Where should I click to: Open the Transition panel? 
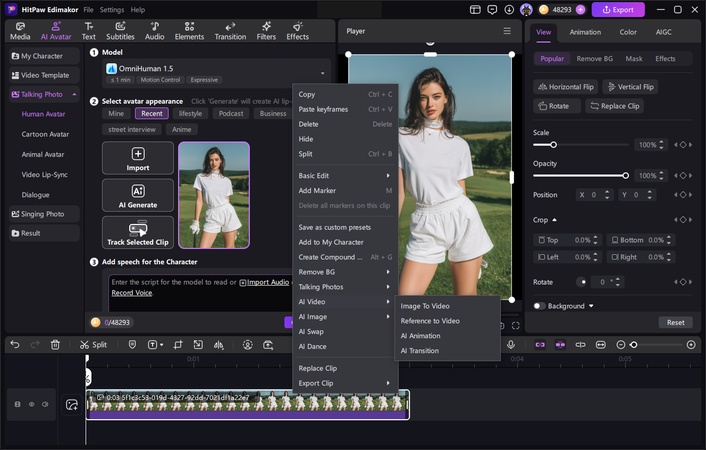pyautogui.click(x=230, y=31)
